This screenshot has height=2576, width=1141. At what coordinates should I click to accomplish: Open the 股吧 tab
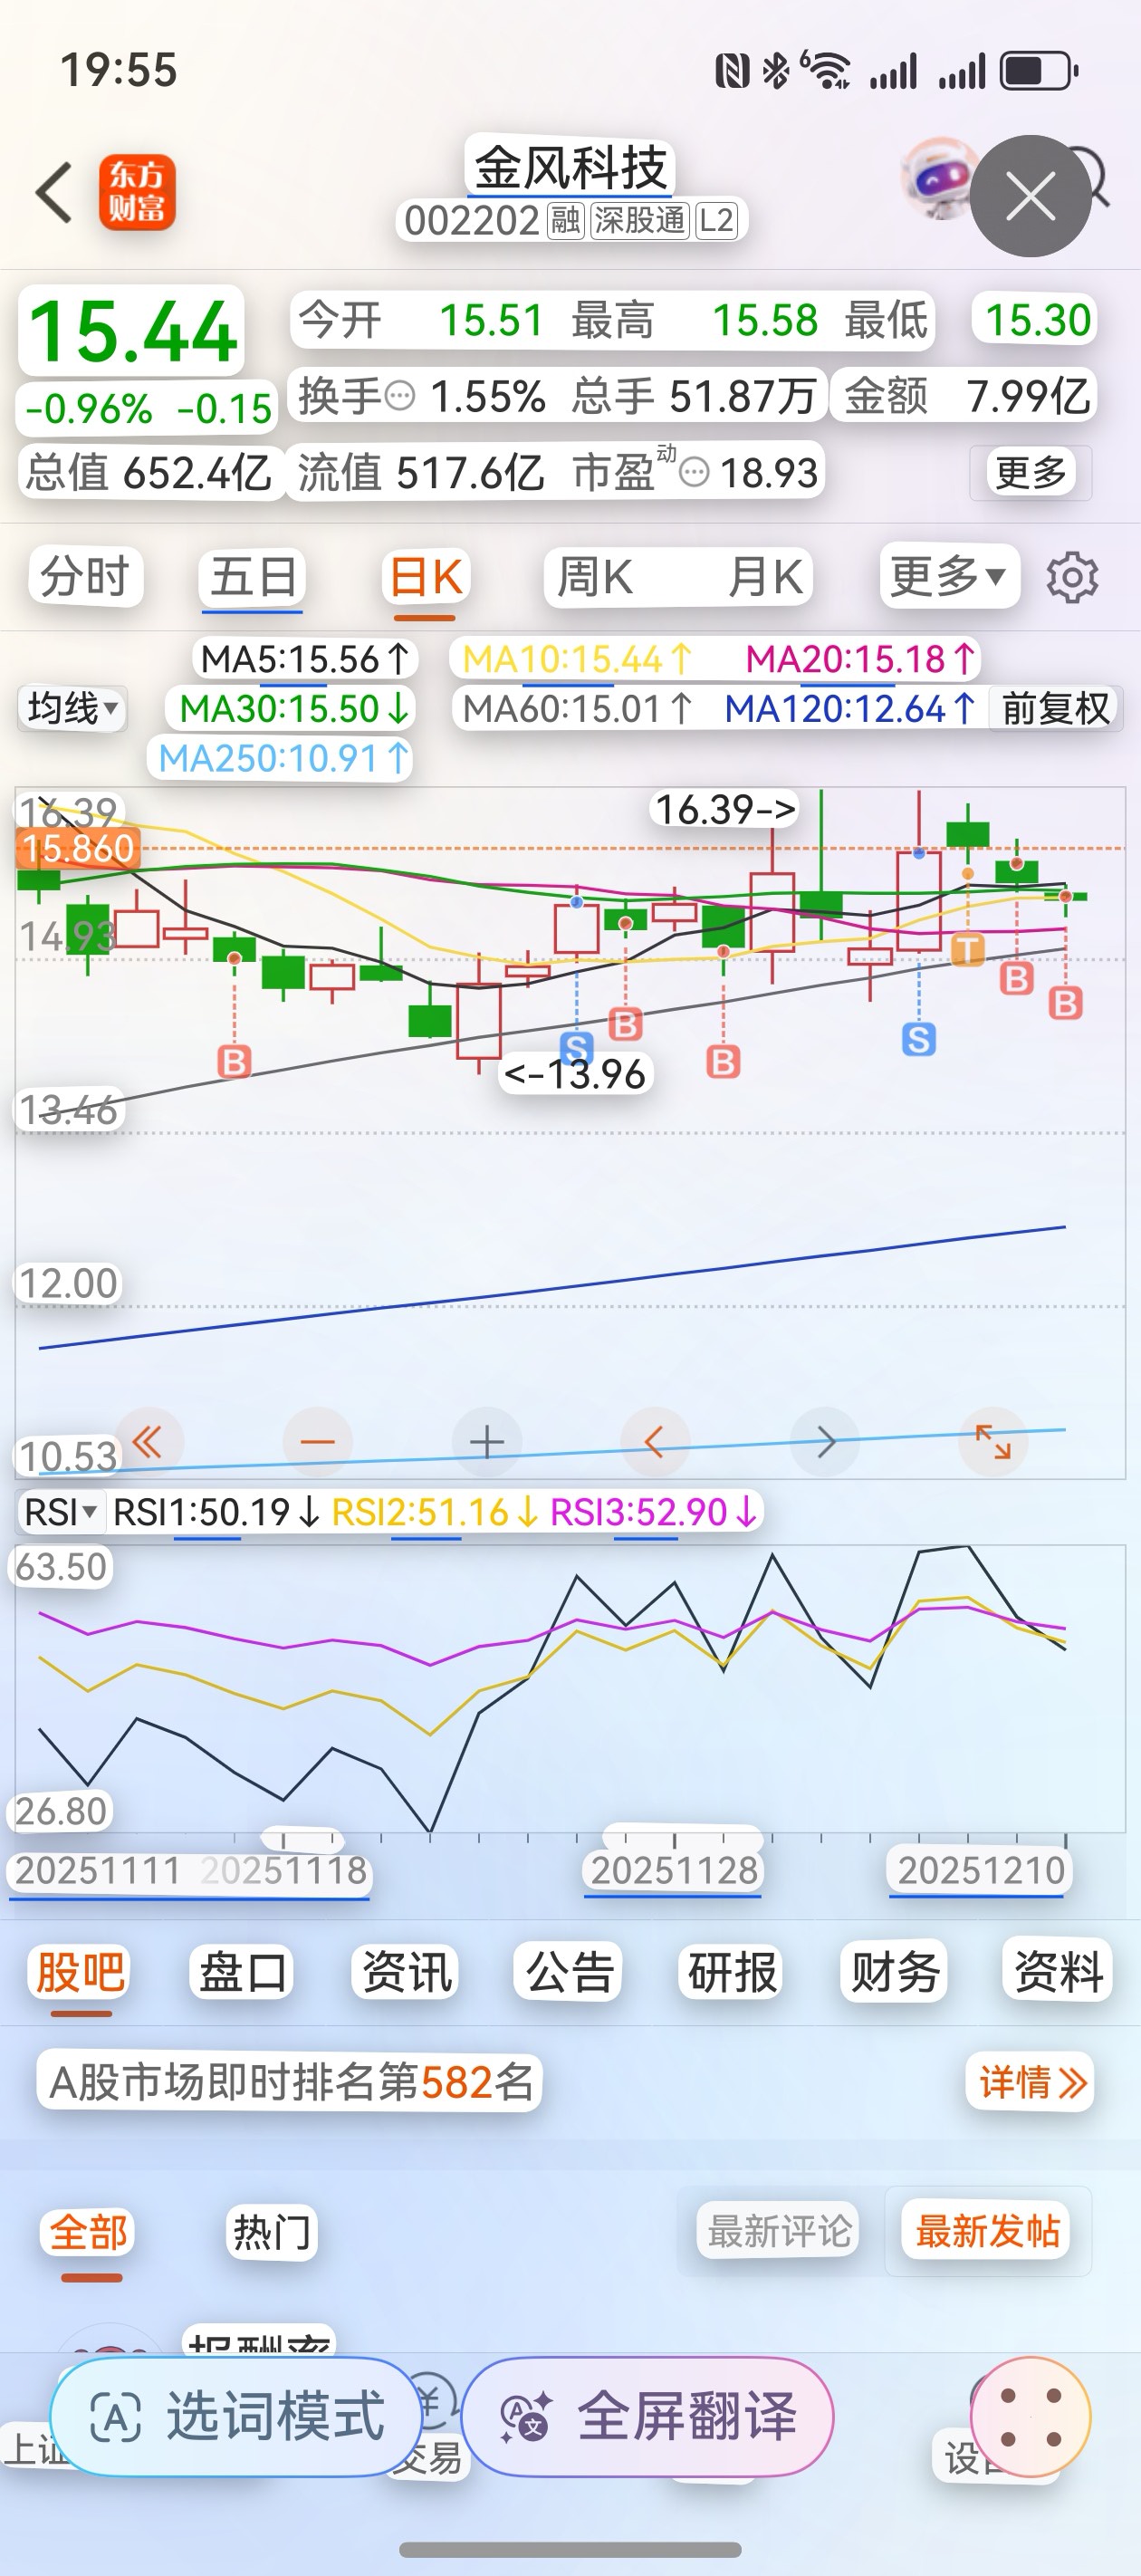click(81, 1972)
